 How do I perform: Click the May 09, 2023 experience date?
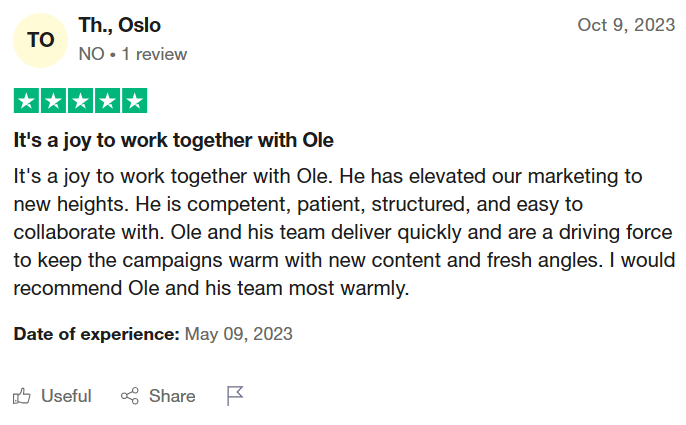point(239,333)
